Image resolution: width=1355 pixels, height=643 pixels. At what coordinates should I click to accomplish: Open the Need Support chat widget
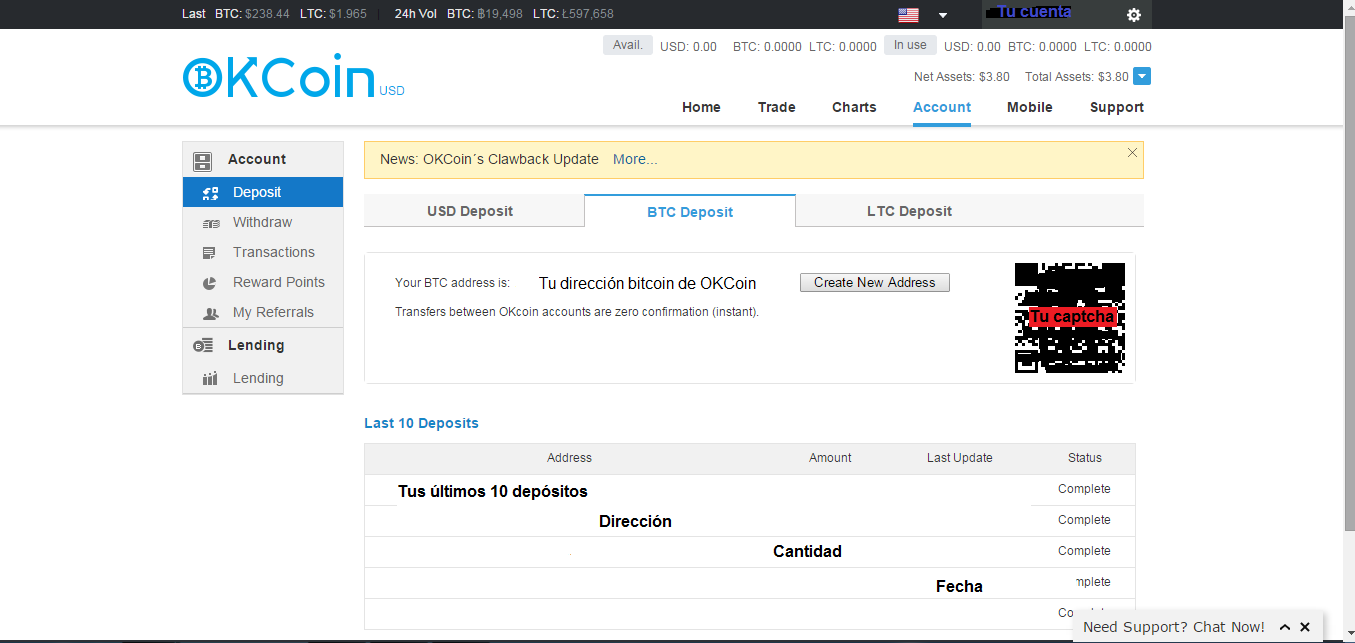[1174, 627]
